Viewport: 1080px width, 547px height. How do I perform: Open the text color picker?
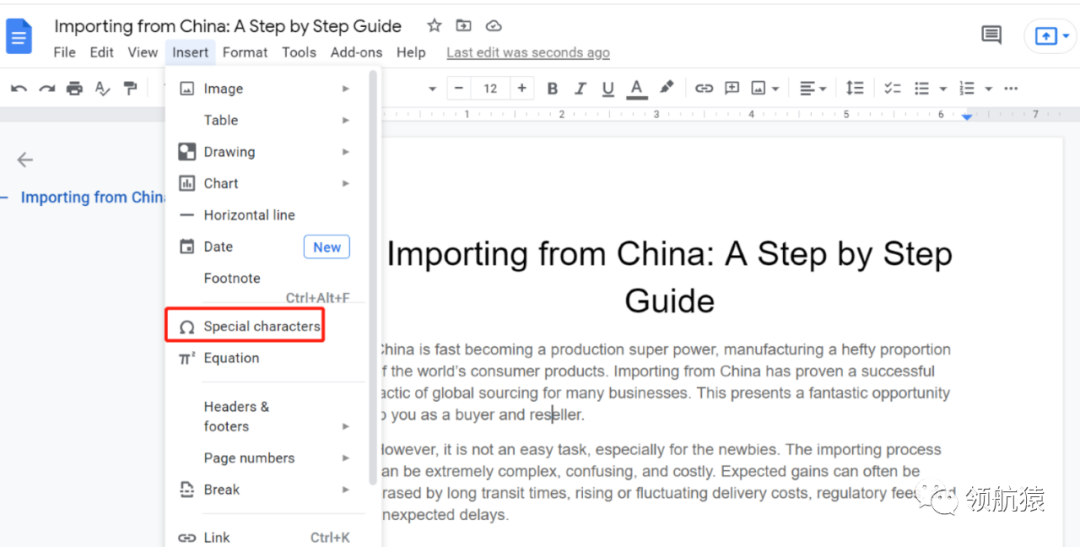[x=636, y=89]
